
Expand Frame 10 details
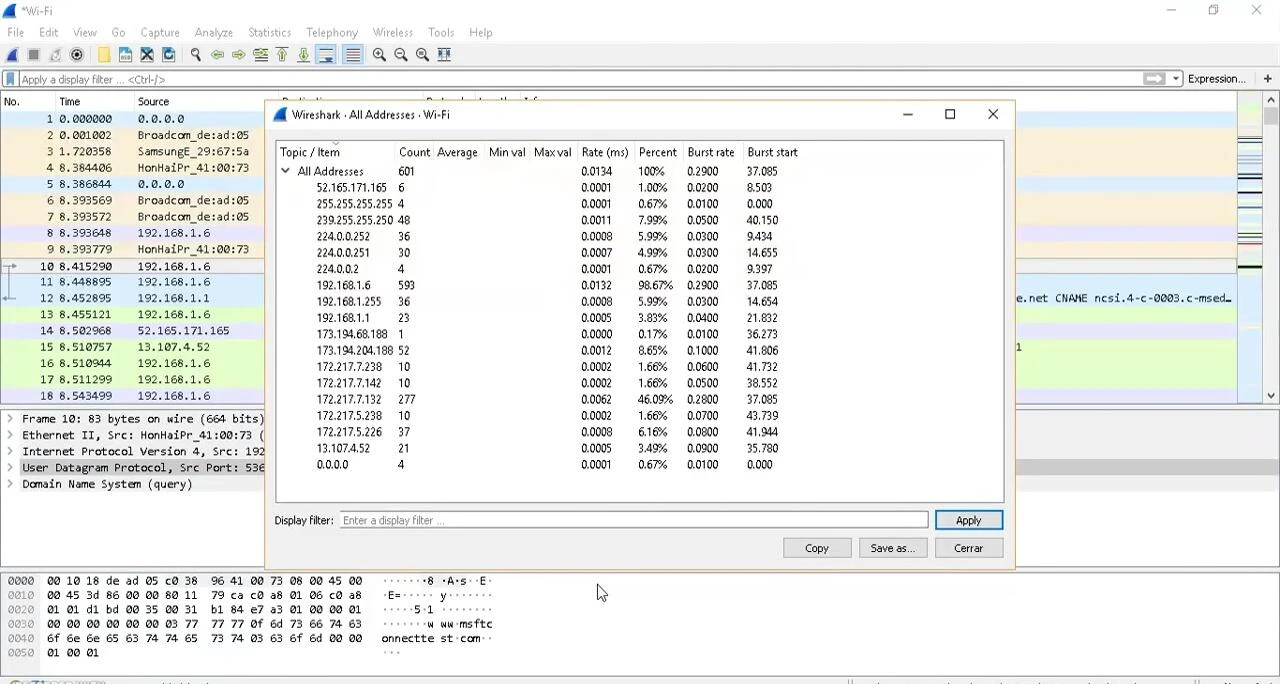[x=10, y=419]
